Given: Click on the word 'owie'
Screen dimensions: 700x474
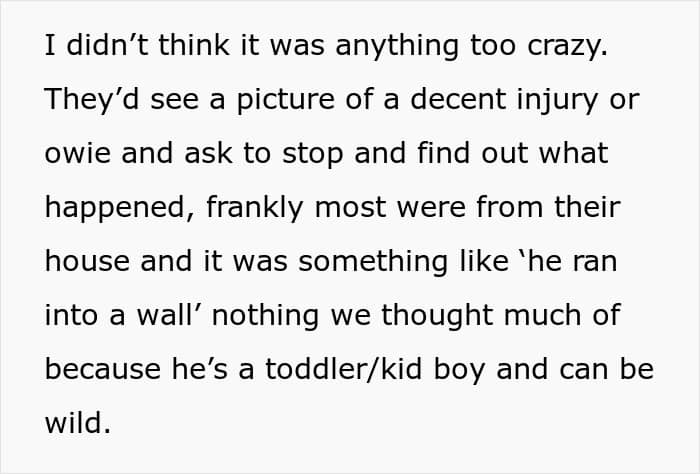Looking at the screenshot, I should (77, 153).
